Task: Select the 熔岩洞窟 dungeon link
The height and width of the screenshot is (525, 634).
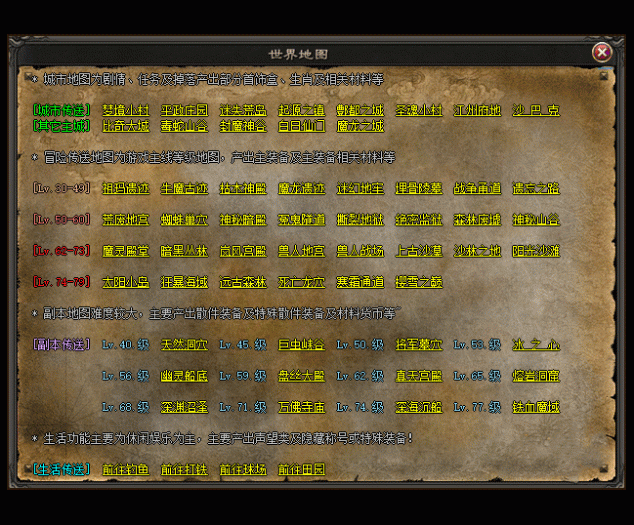Action: pos(536,376)
